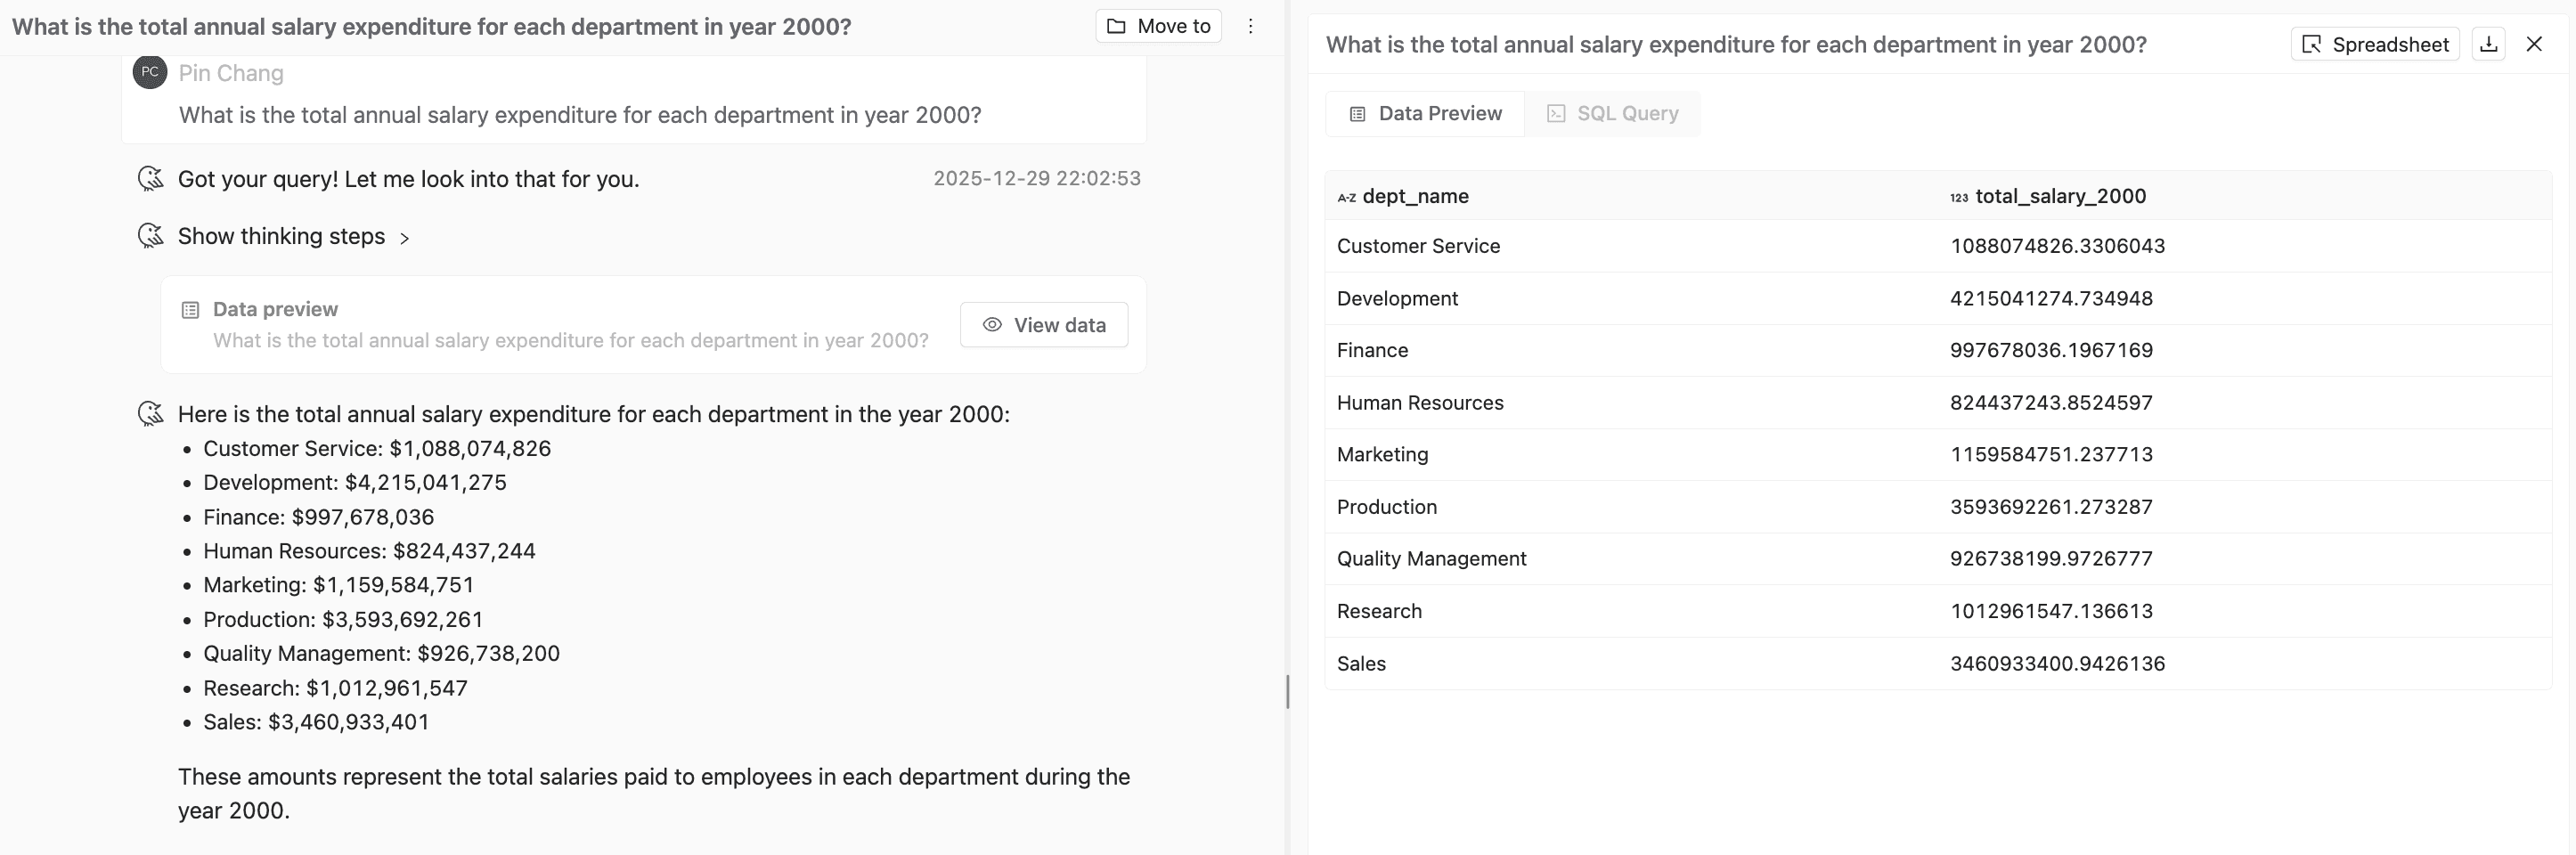Click the download icon beside Spreadsheet
This screenshot has width=2576, height=855.
2488,44
